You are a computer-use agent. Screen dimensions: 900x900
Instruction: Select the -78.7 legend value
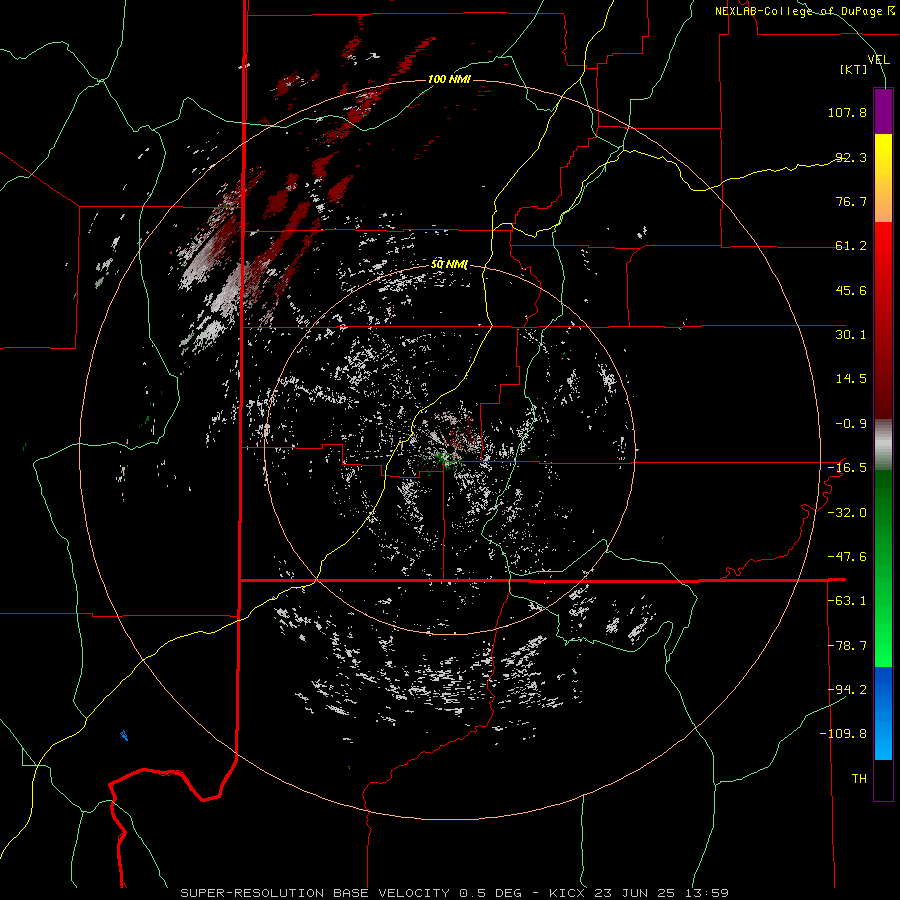847,646
